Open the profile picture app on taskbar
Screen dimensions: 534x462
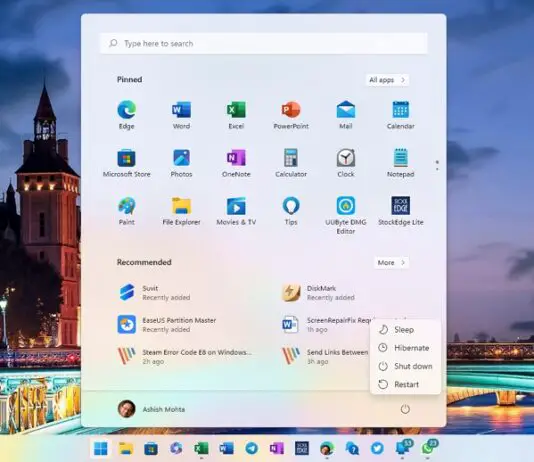tap(327, 448)
